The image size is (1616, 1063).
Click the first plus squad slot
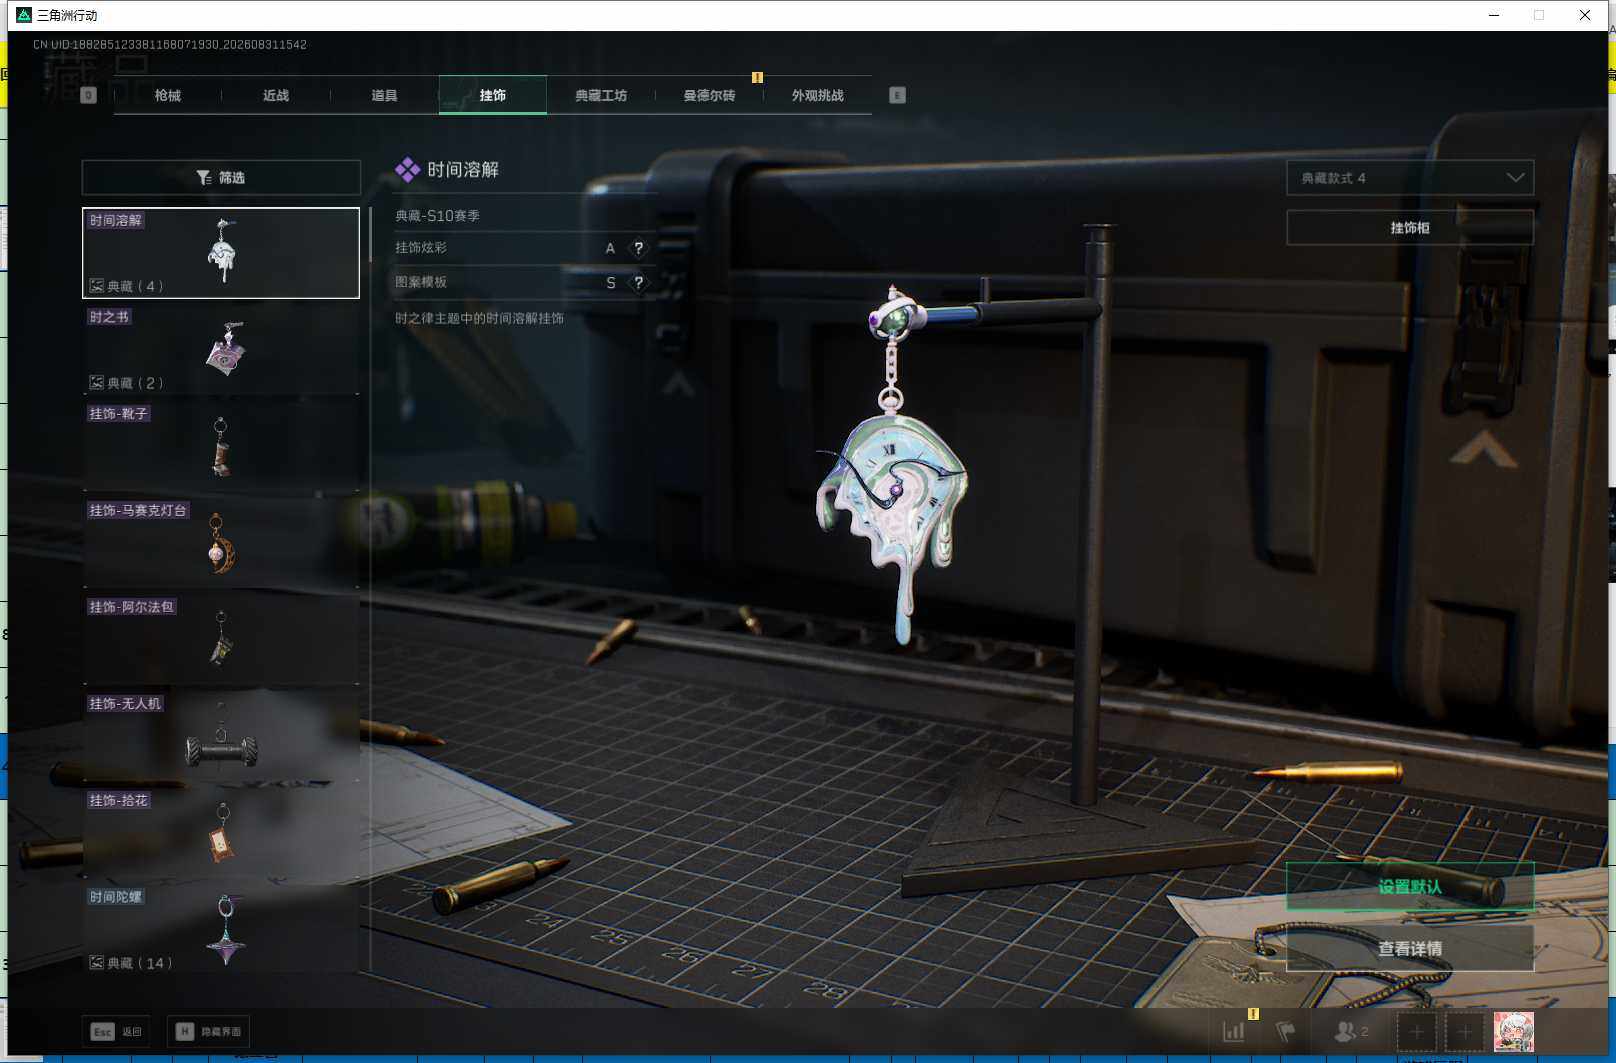pyautogui.click(x=1416, y=1031)
